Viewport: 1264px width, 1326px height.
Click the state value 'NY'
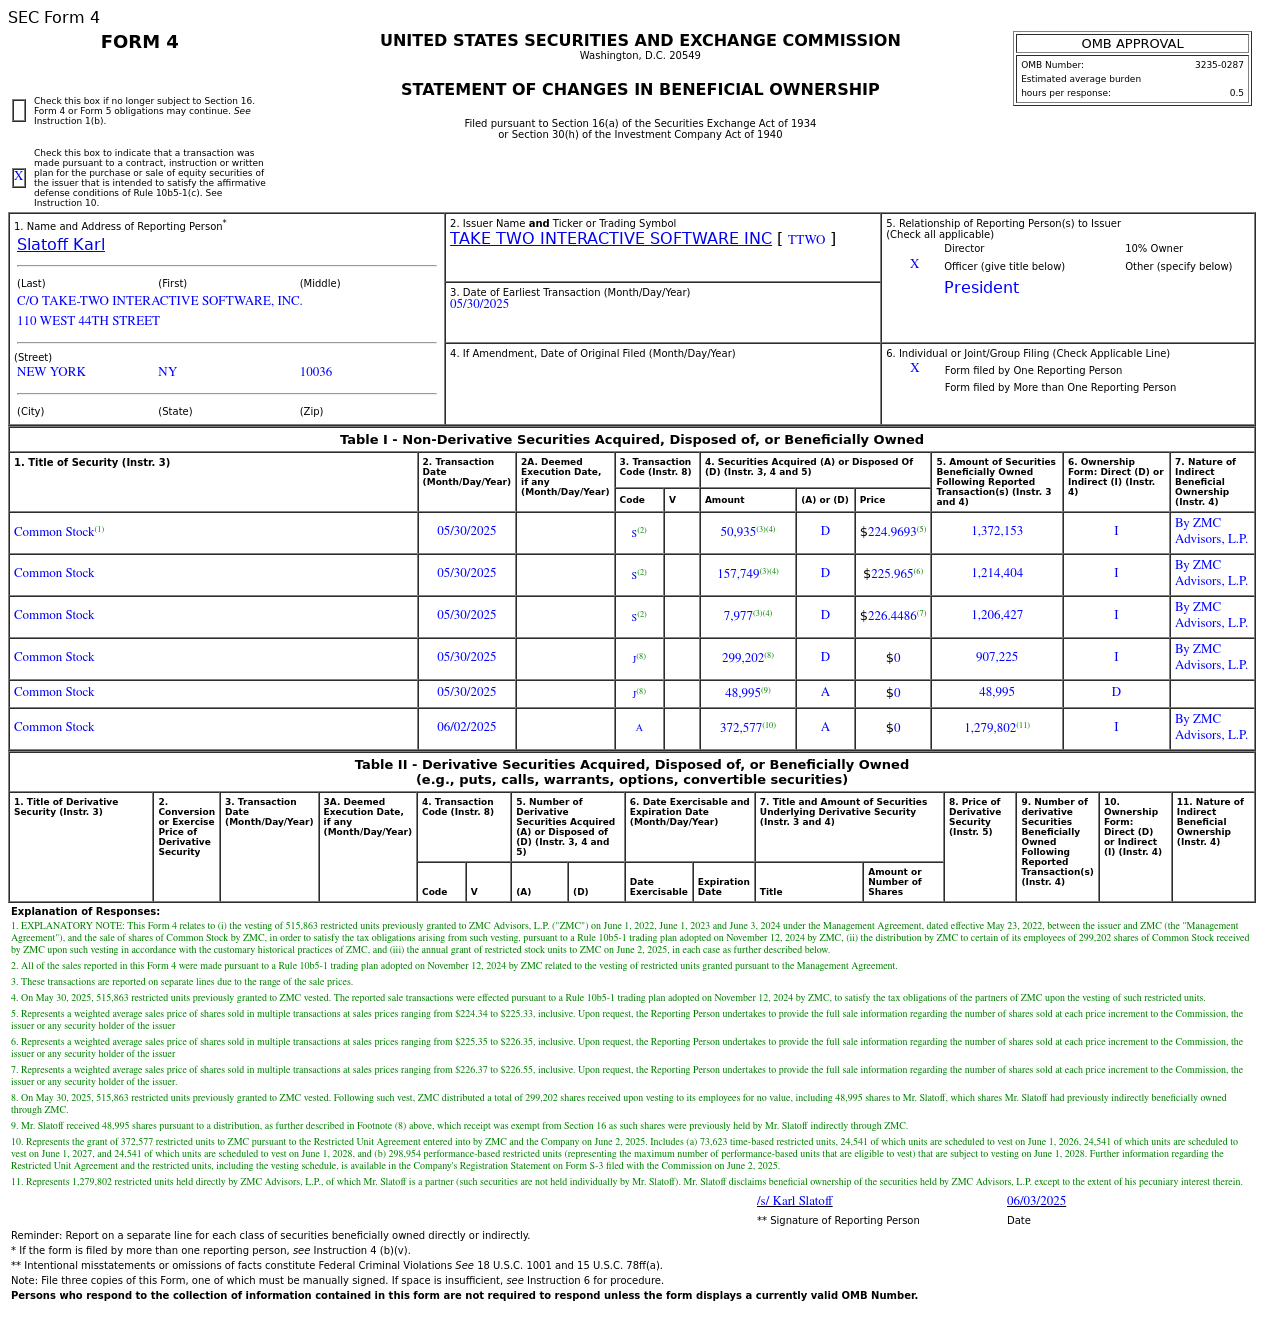click(167, 372)
